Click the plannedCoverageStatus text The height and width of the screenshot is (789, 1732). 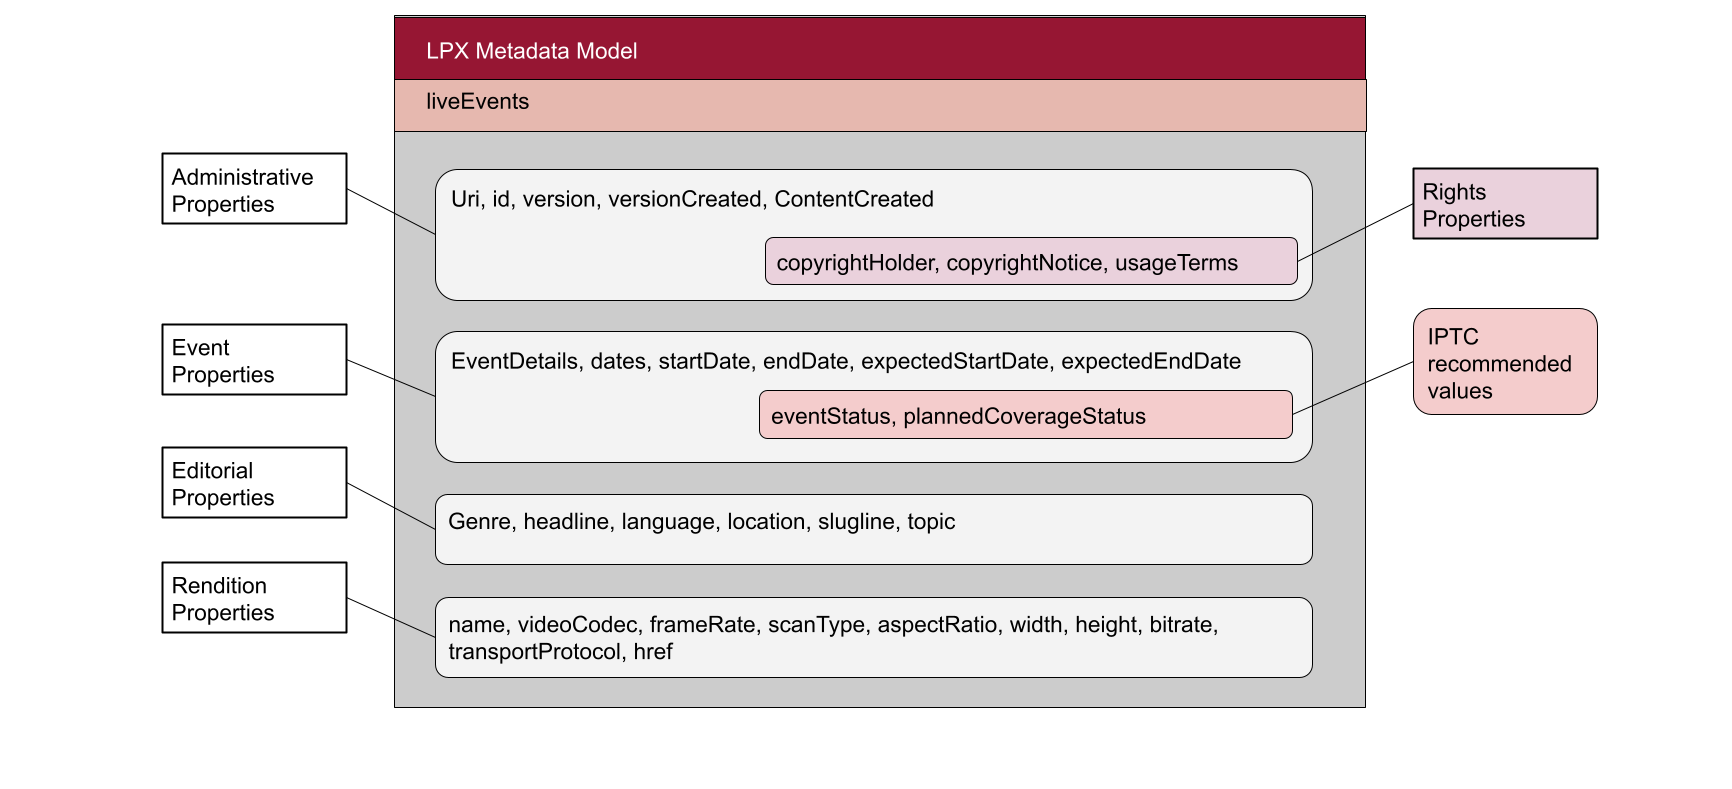1024,417
